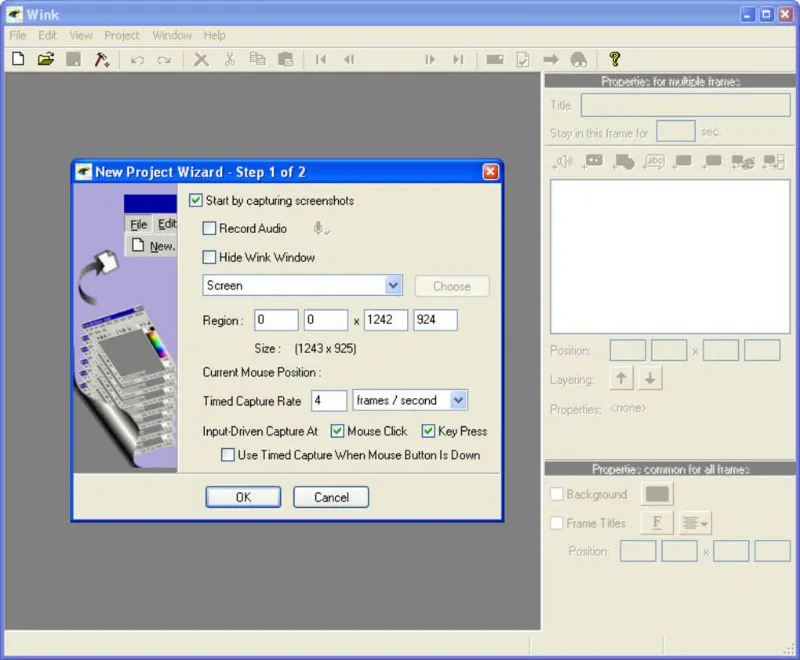Open the Frame Titles alignment dropdown
This screenshot has height=660, width=800.
pyautogui.click(x=695, y=523)
